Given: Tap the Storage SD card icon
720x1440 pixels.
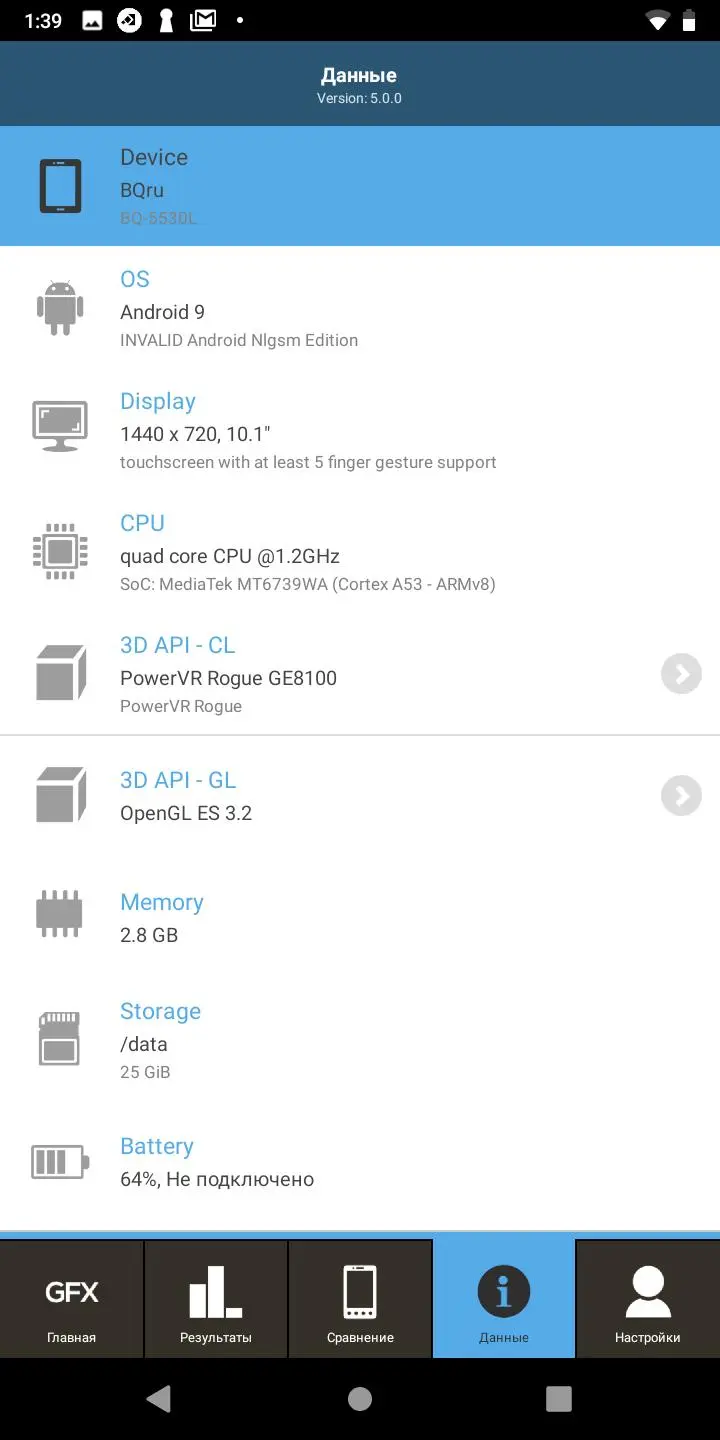Looking at the screenshot, I should point(59,1038).
